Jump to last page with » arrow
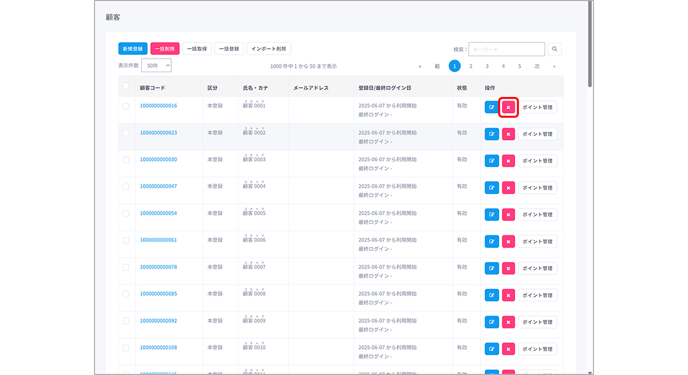688x375 pixels. (554, 66)
